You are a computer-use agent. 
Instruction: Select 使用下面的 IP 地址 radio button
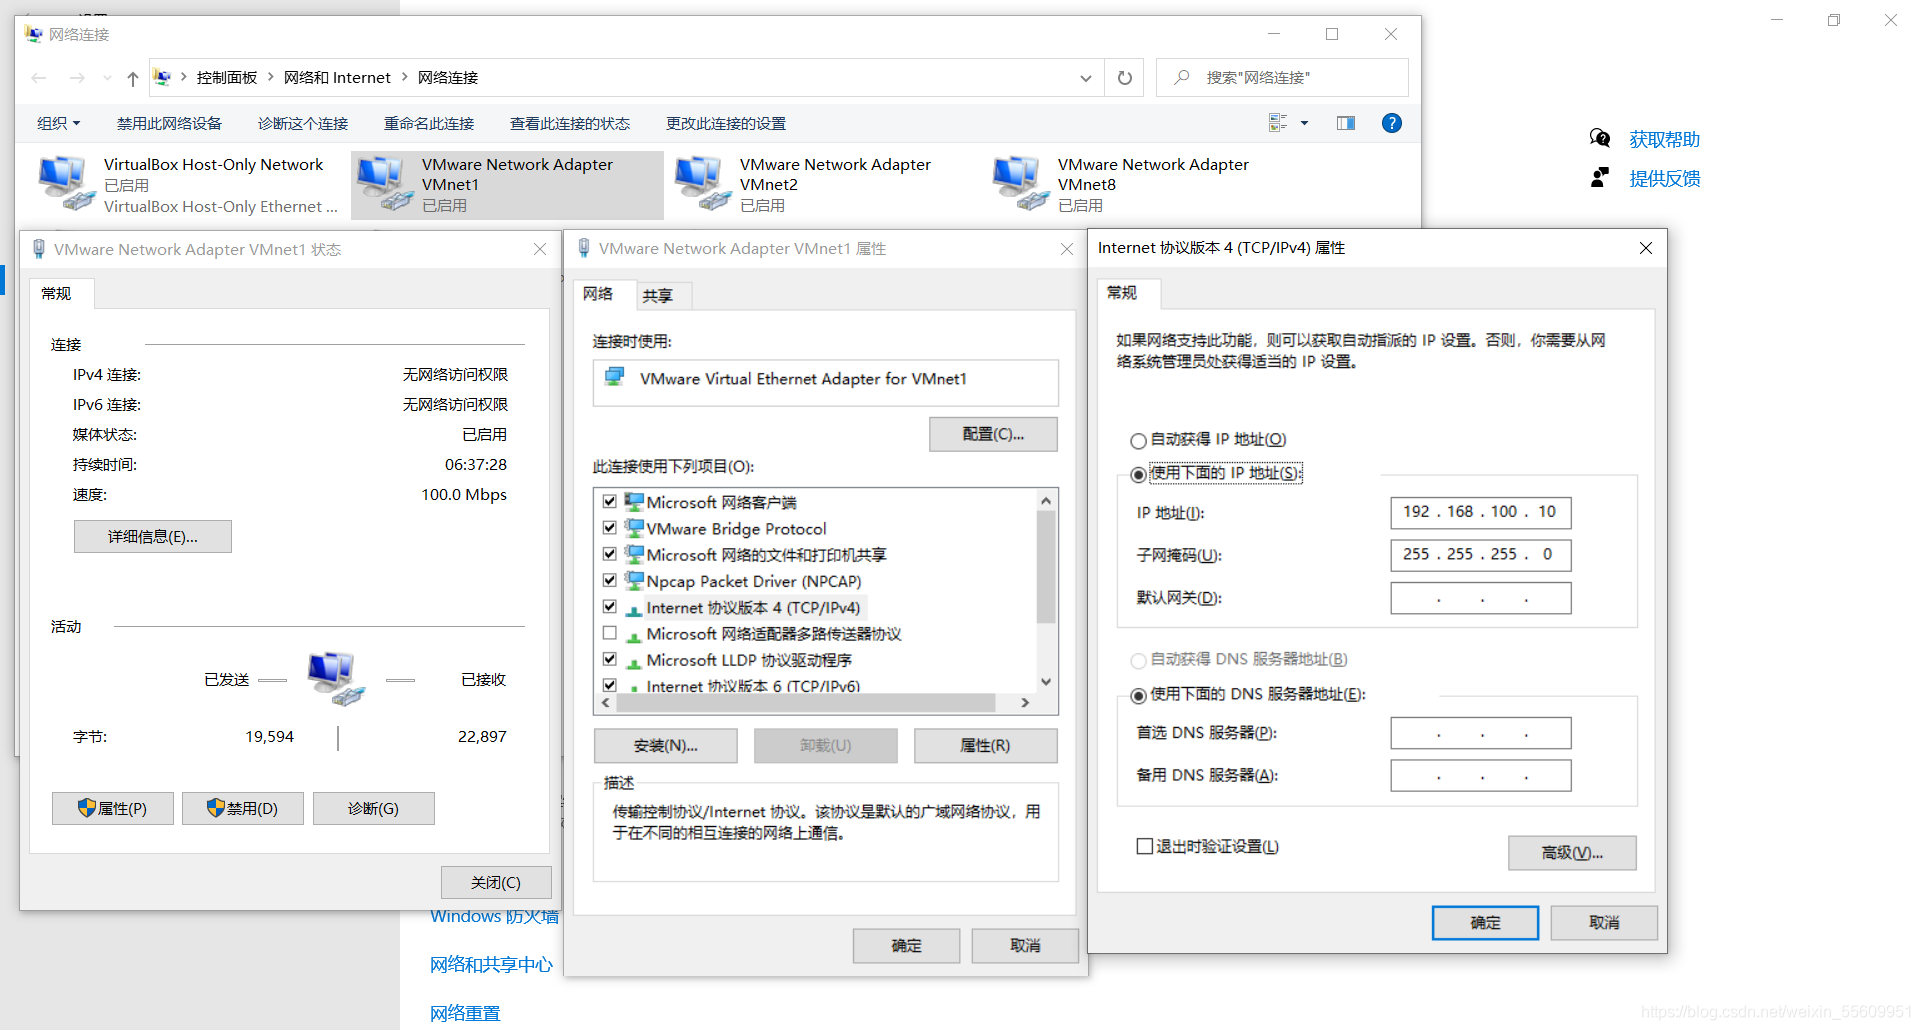coord(1138,474)
